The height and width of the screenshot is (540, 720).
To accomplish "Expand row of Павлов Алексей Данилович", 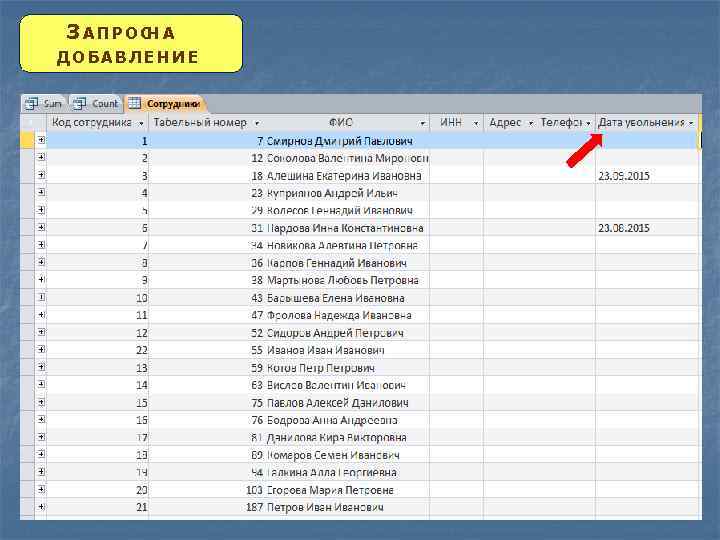I will (x=41, y=402).
